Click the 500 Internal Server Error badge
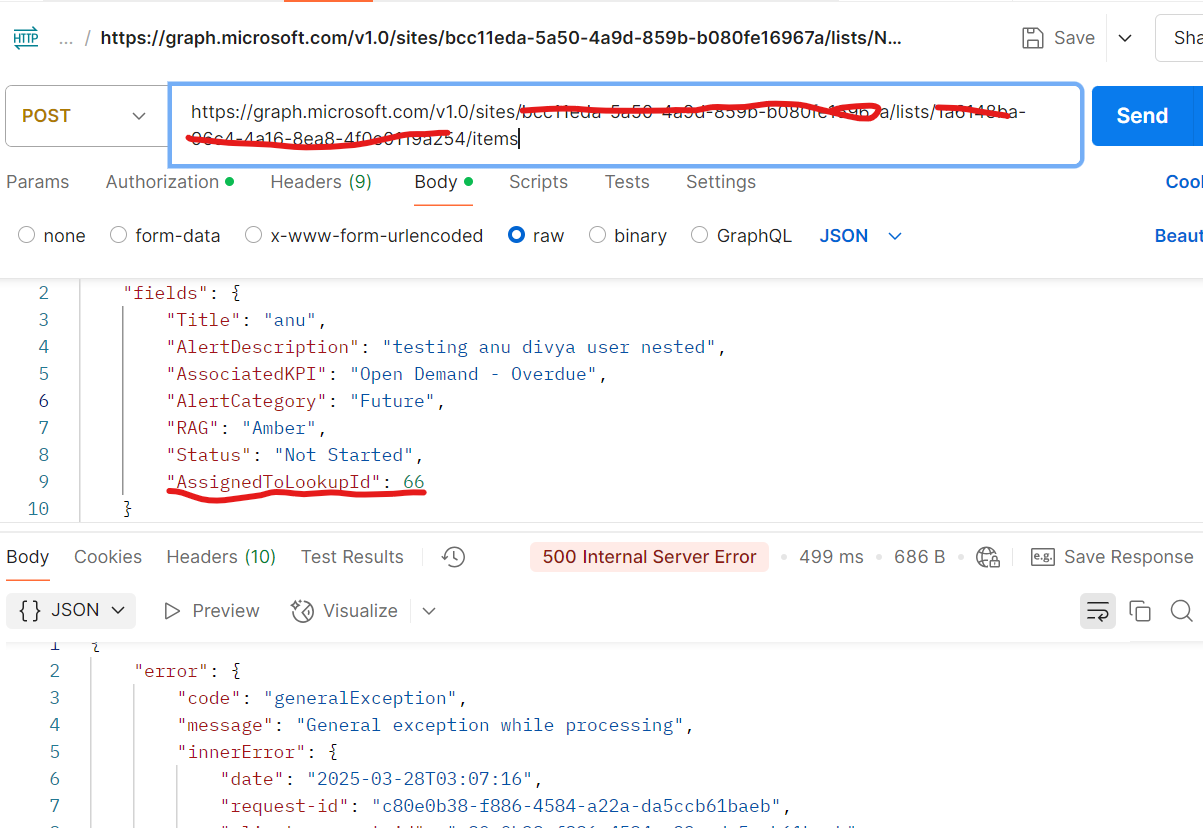This screenshot has width=1203, height=837. point(649,557)
